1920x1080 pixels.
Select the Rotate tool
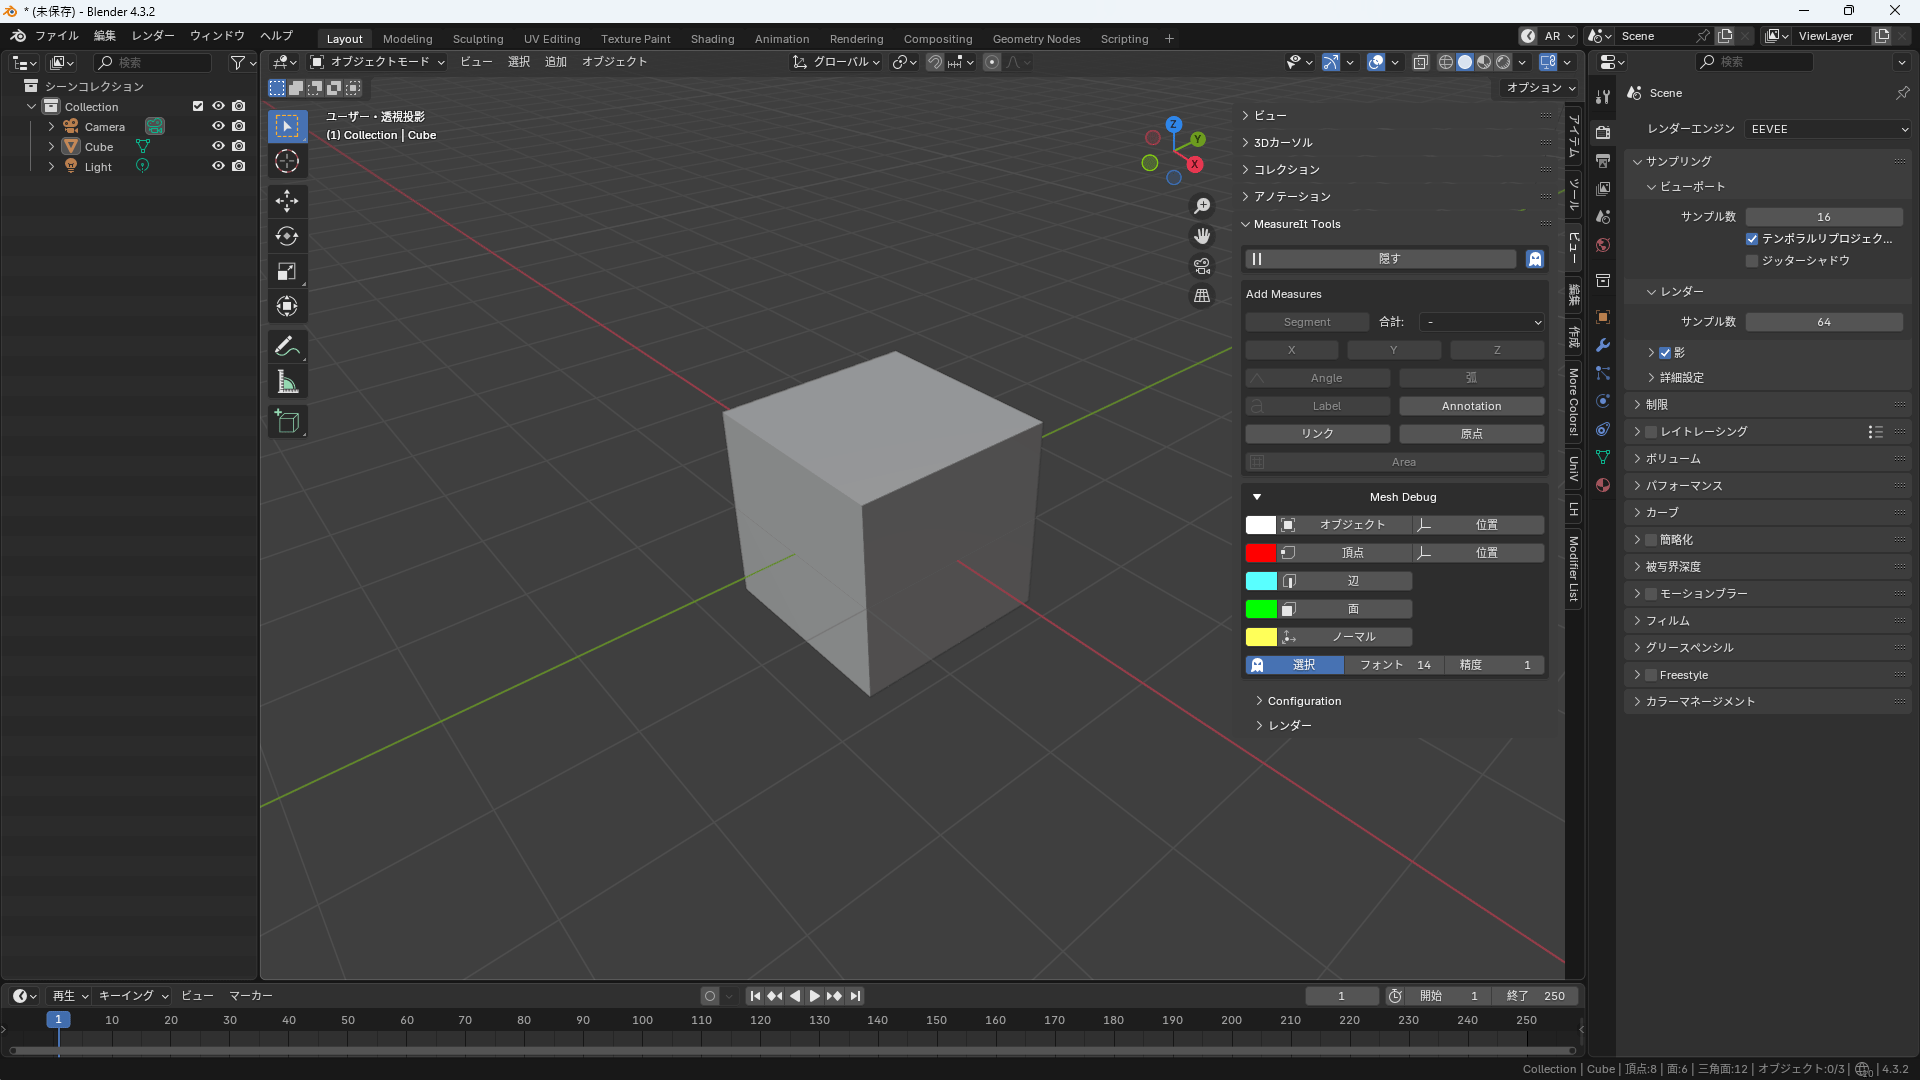tap(287, 237)
